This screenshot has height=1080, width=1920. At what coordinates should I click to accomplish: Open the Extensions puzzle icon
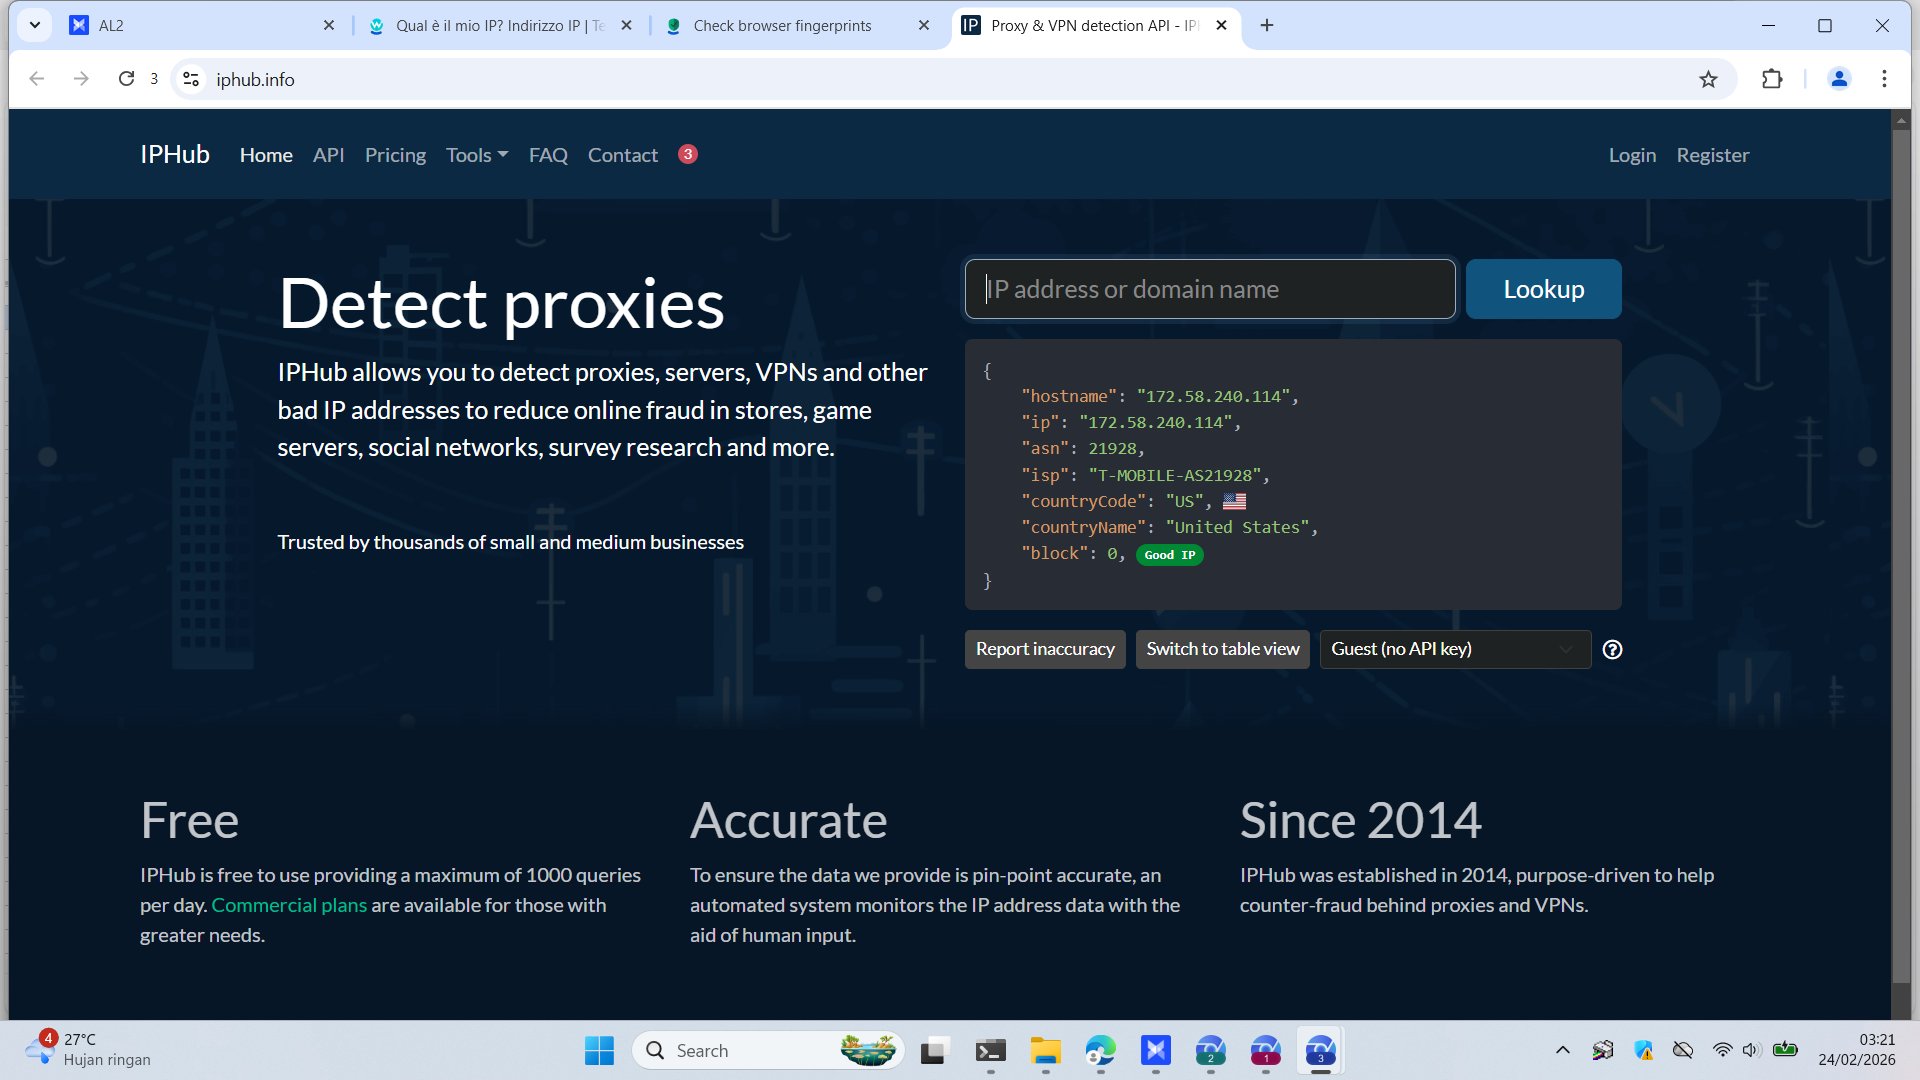tap(1772, 79)
